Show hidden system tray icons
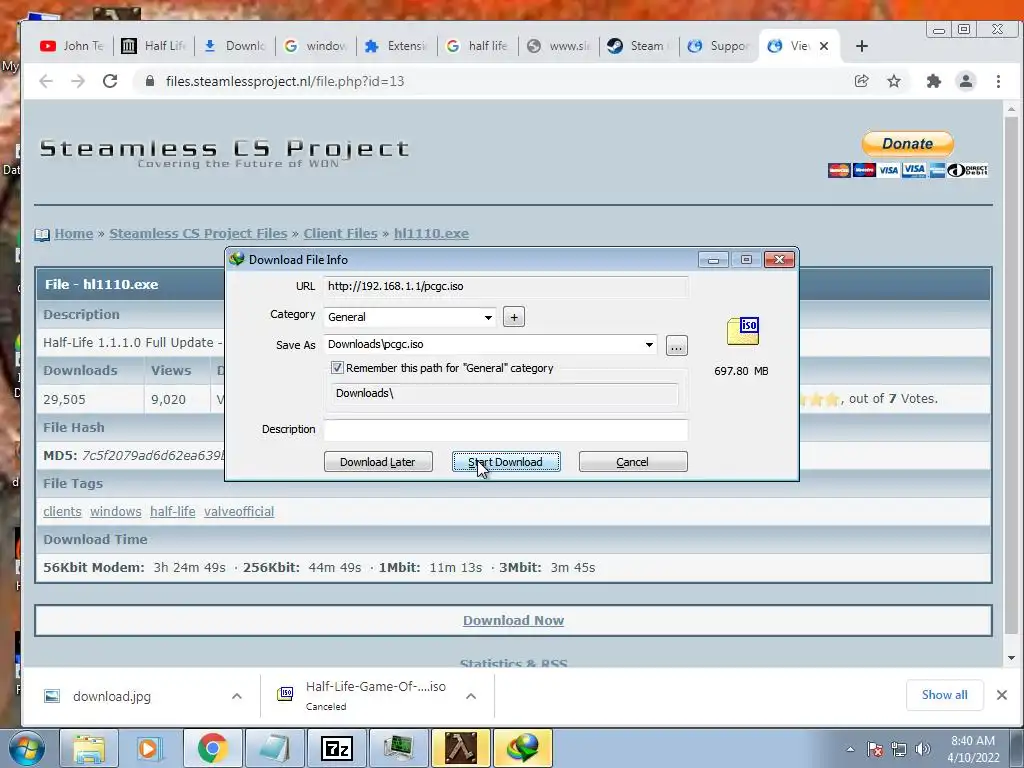The width and height of the screenshot is (1024, 768). point(850,749)
